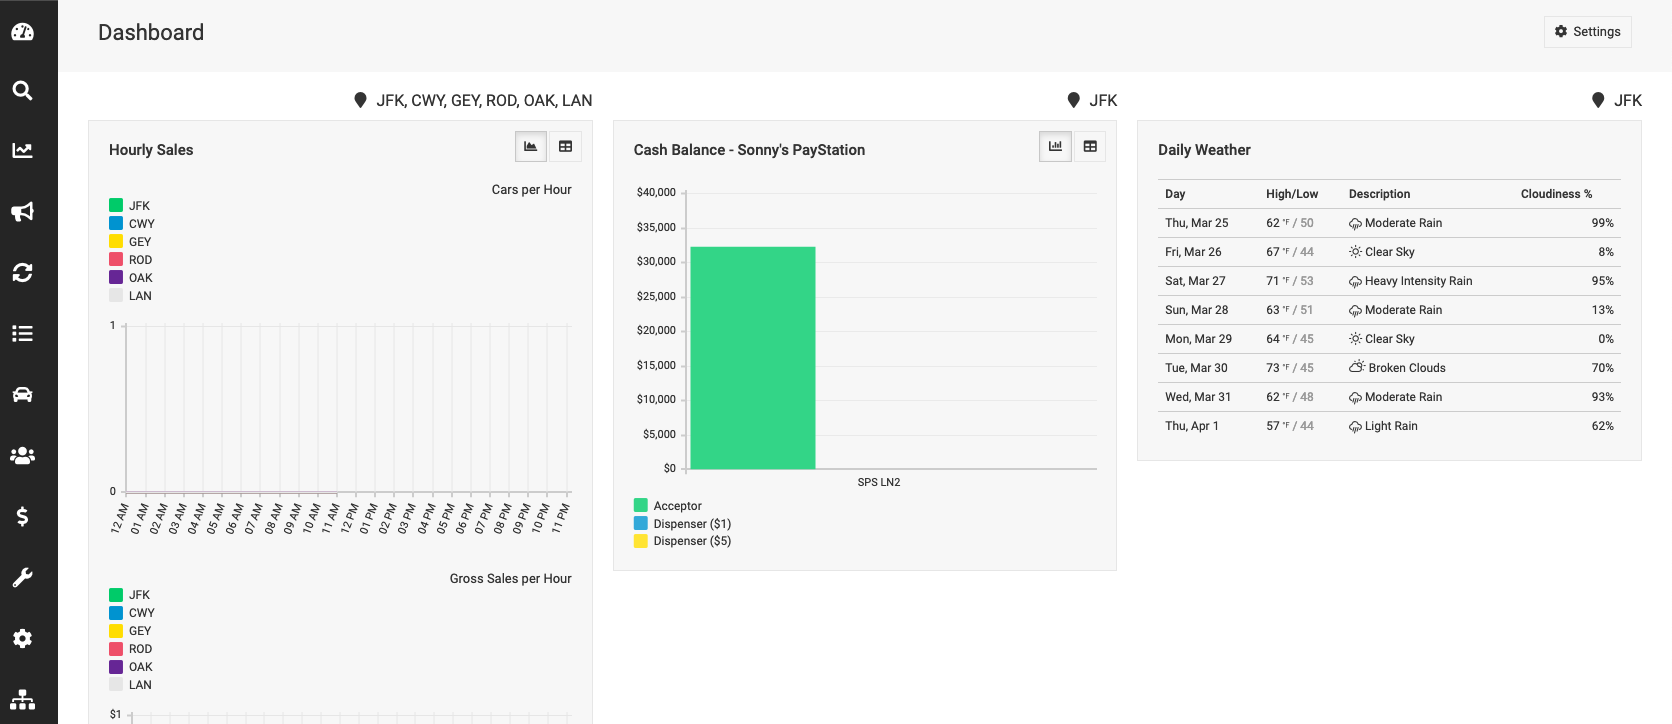Open the dollar sign sidebar icon
The image size is (1672, 724).
(23, 516)
